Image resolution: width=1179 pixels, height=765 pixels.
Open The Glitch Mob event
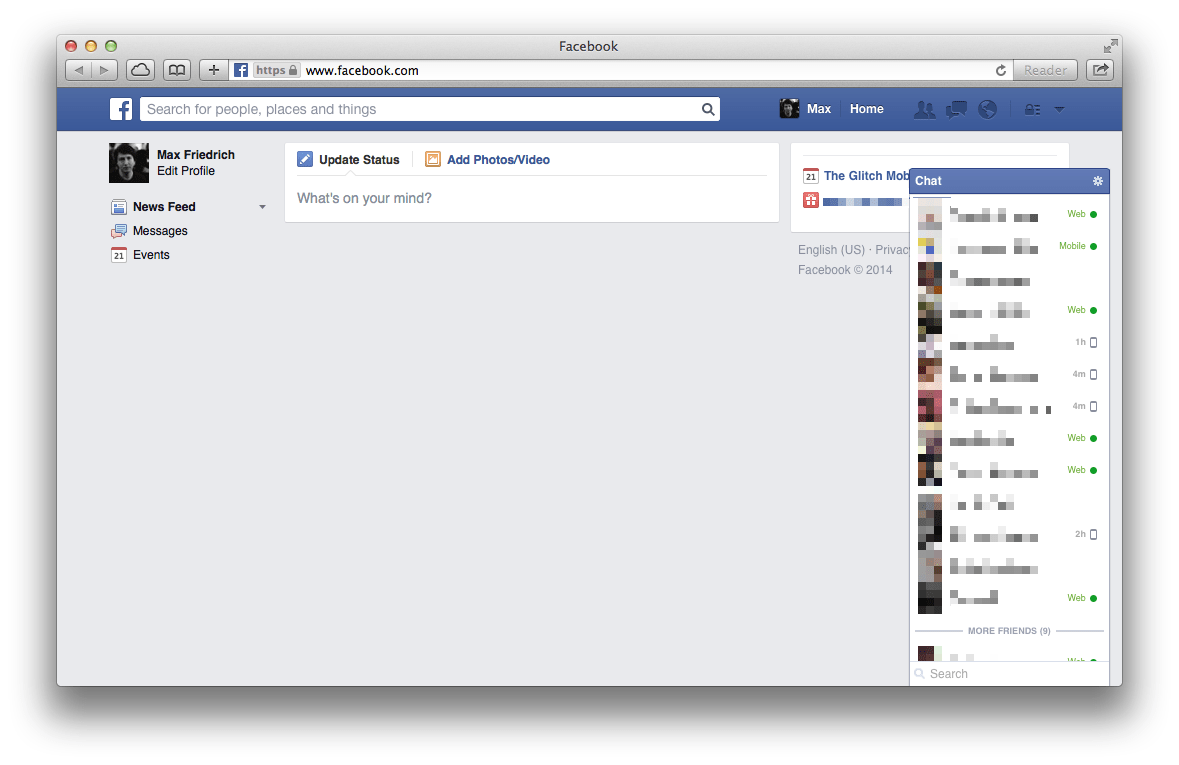point(866,175)
